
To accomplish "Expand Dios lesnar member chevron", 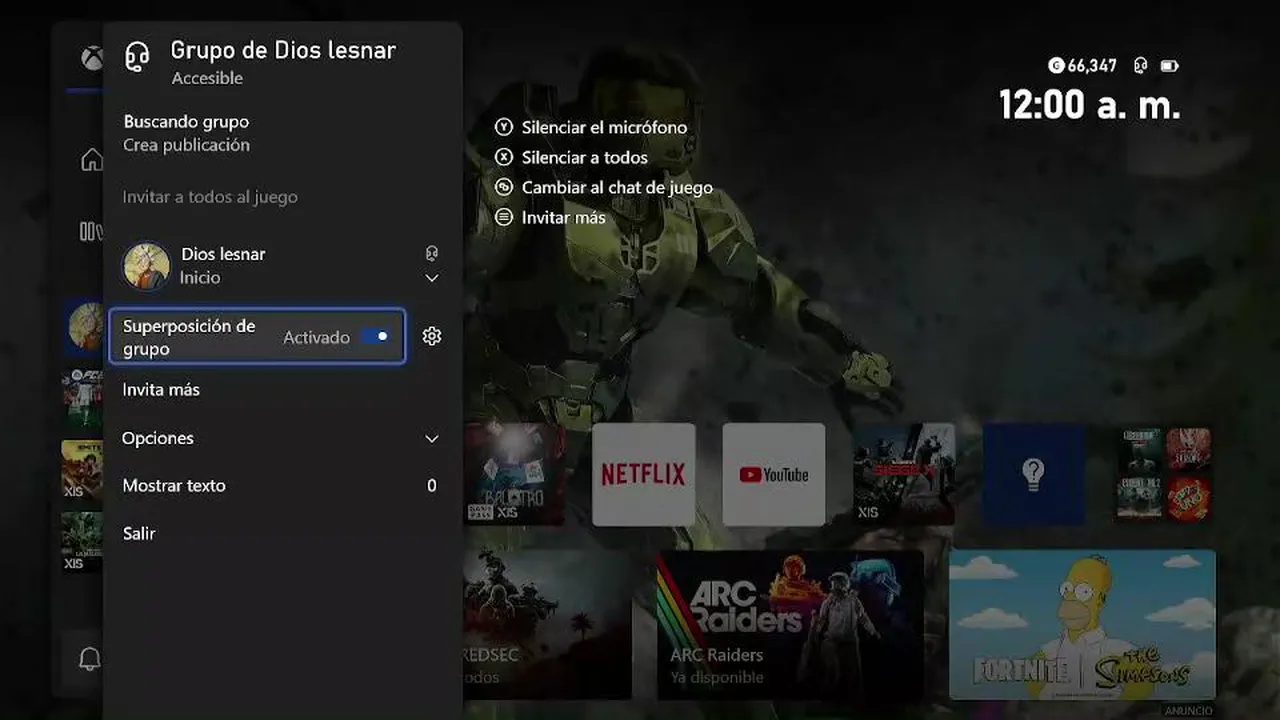I will pyautogui.click(x=432, y=278).
